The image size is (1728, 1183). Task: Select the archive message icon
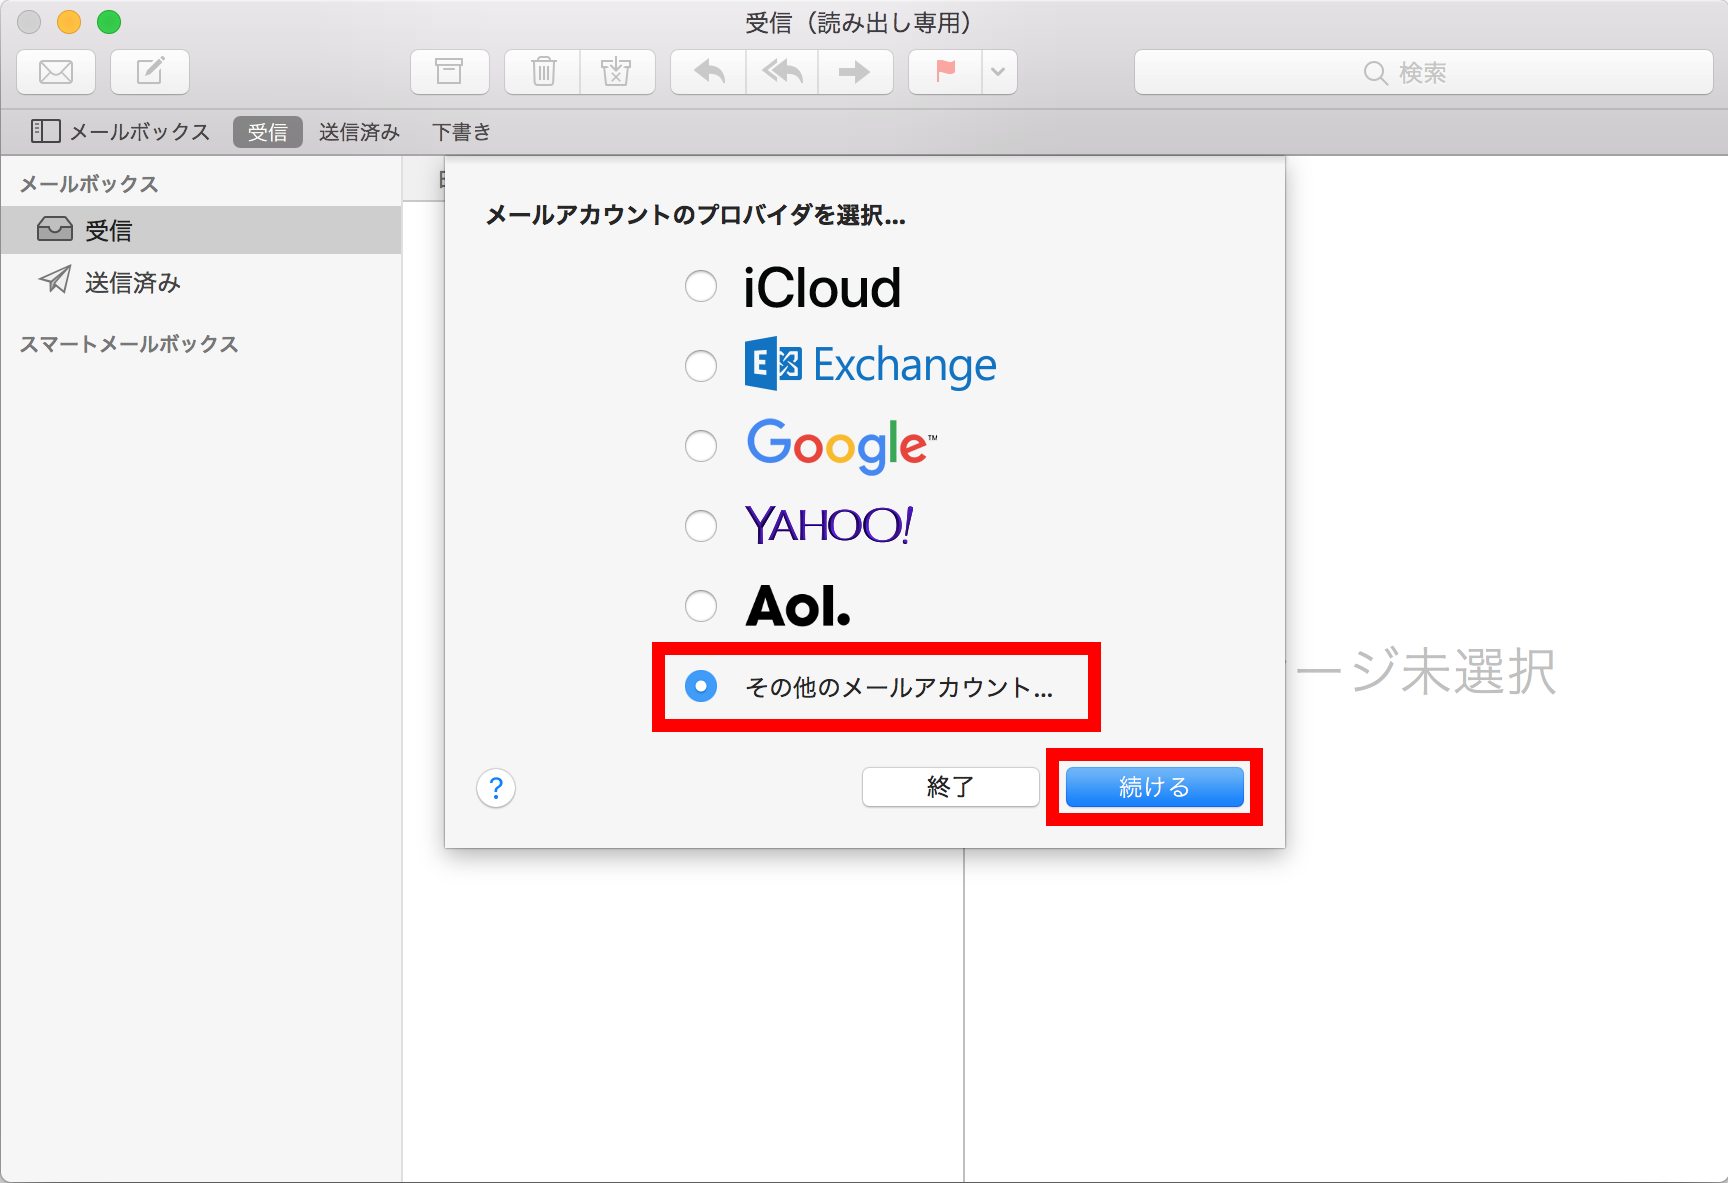tap(449, 71)
